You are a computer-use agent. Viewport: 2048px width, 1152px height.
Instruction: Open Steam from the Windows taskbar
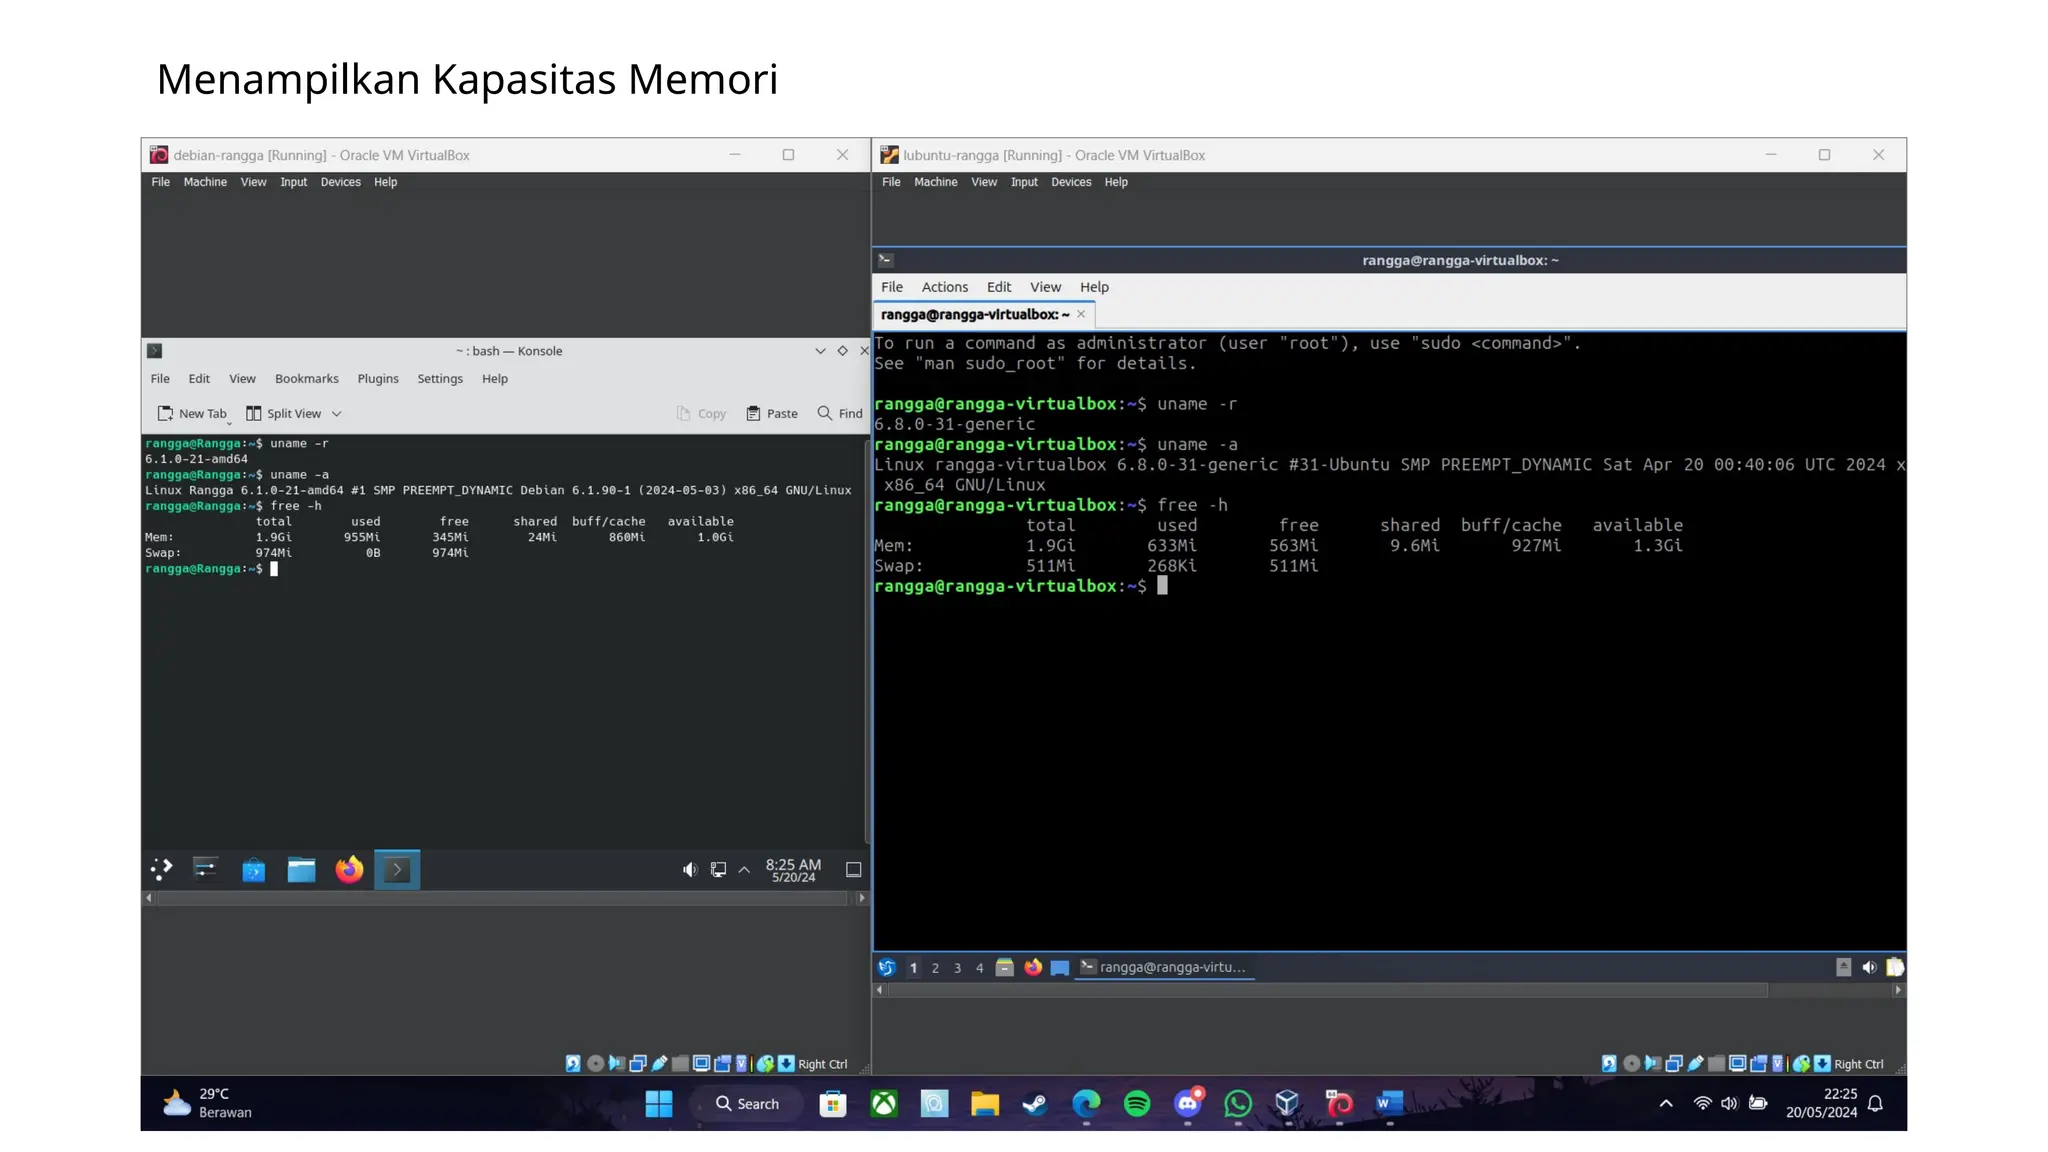click(1035, 1104)
